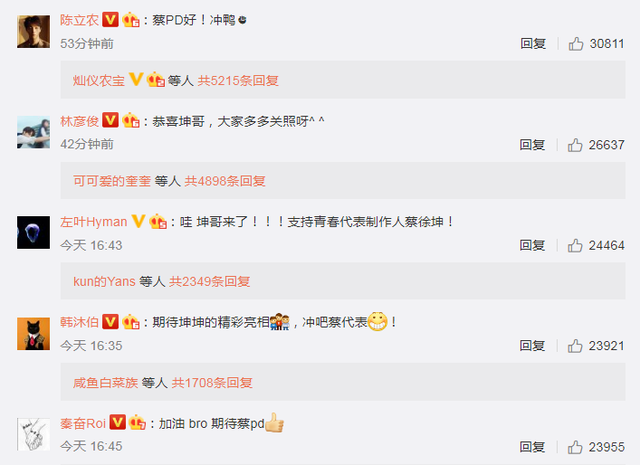The image size is (640, 465).
Task: Open 陈立农's profile avatar picture
Action: tap(33, 31)
